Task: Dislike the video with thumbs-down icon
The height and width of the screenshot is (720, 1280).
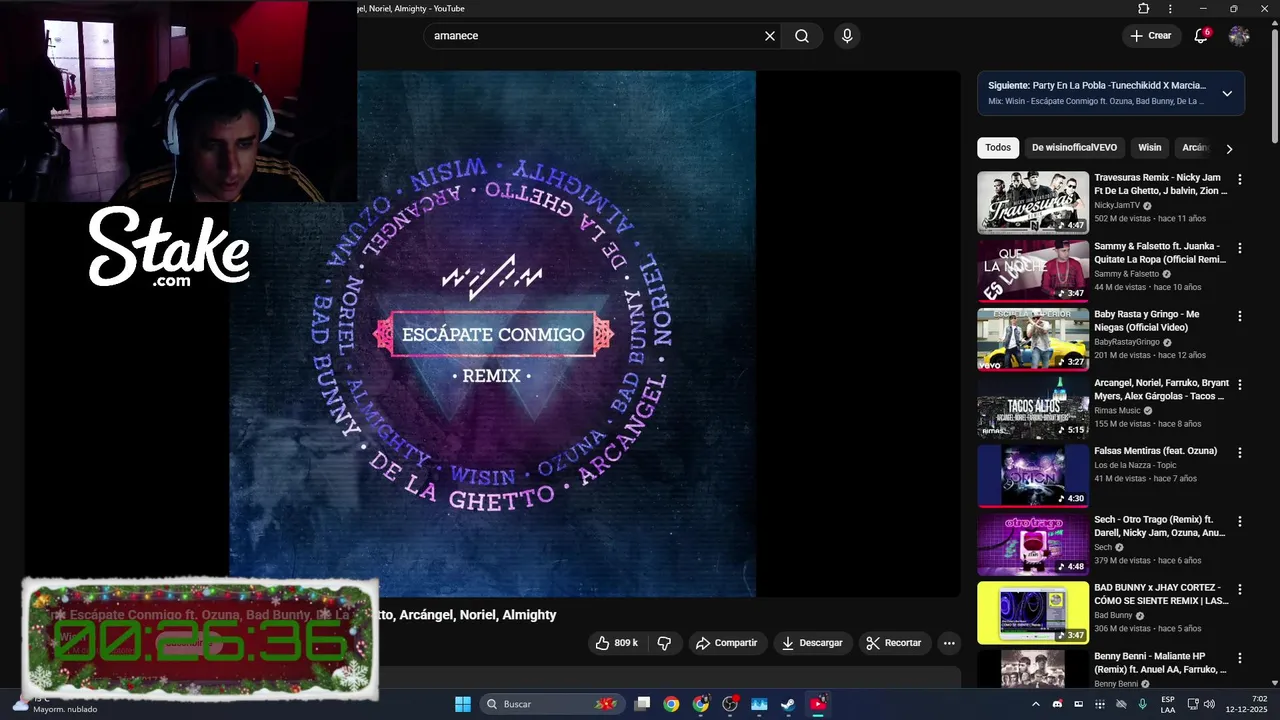Action: tap(664, 643)
